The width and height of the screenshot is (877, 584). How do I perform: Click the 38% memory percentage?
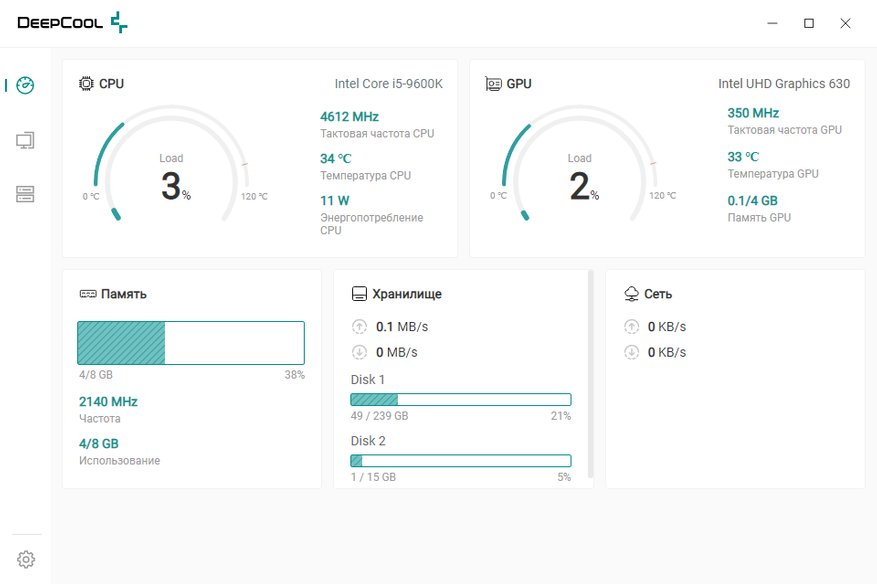click(294, 375)
